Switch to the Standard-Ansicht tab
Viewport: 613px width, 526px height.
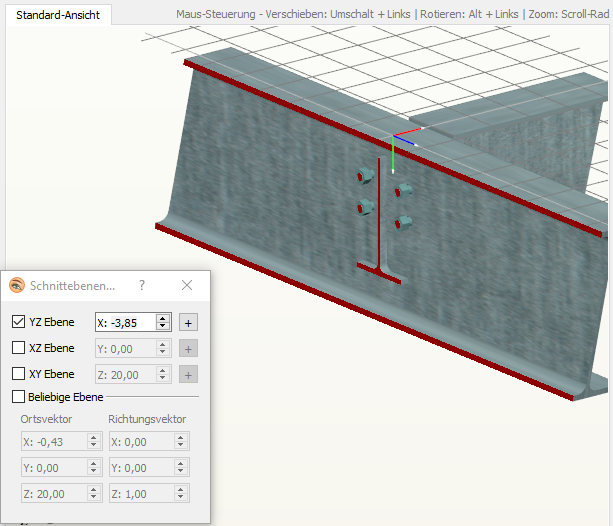[57, 15]
